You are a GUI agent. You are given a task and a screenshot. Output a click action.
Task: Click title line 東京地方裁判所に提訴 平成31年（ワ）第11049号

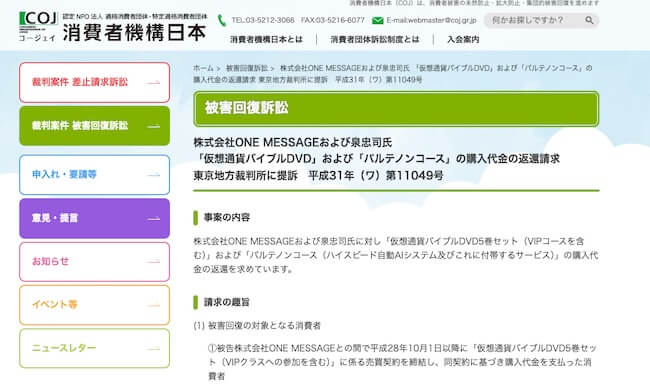click(x=318, y=175)
